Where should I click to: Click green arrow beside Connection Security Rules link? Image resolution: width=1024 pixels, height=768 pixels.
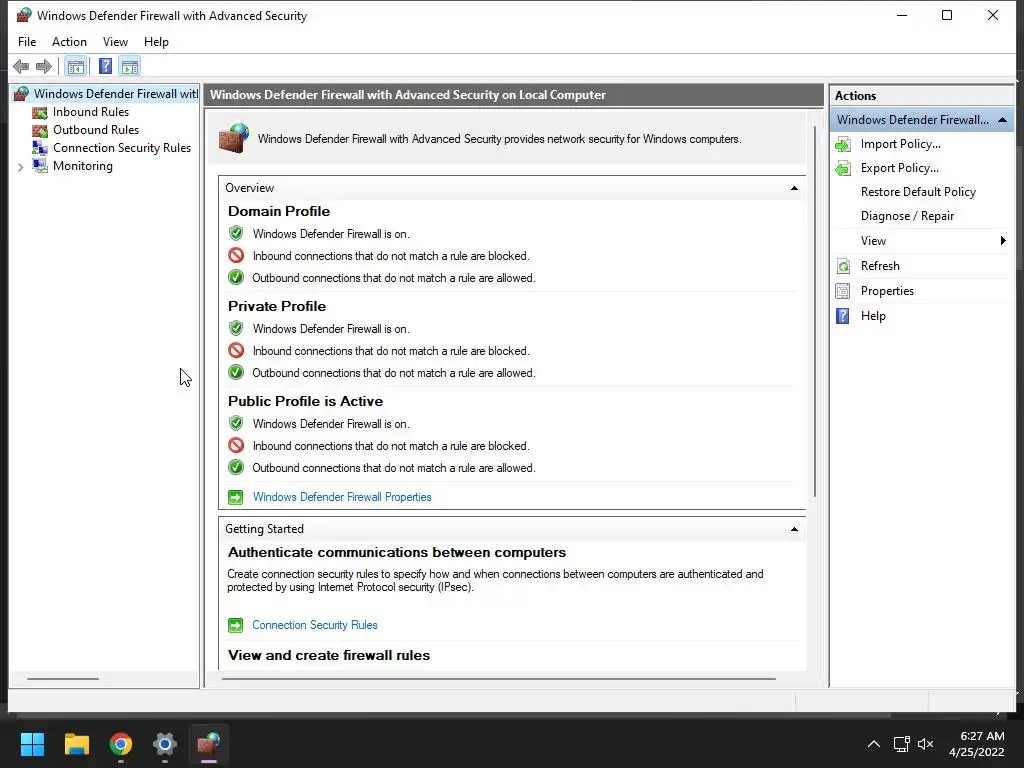[235, 625]
